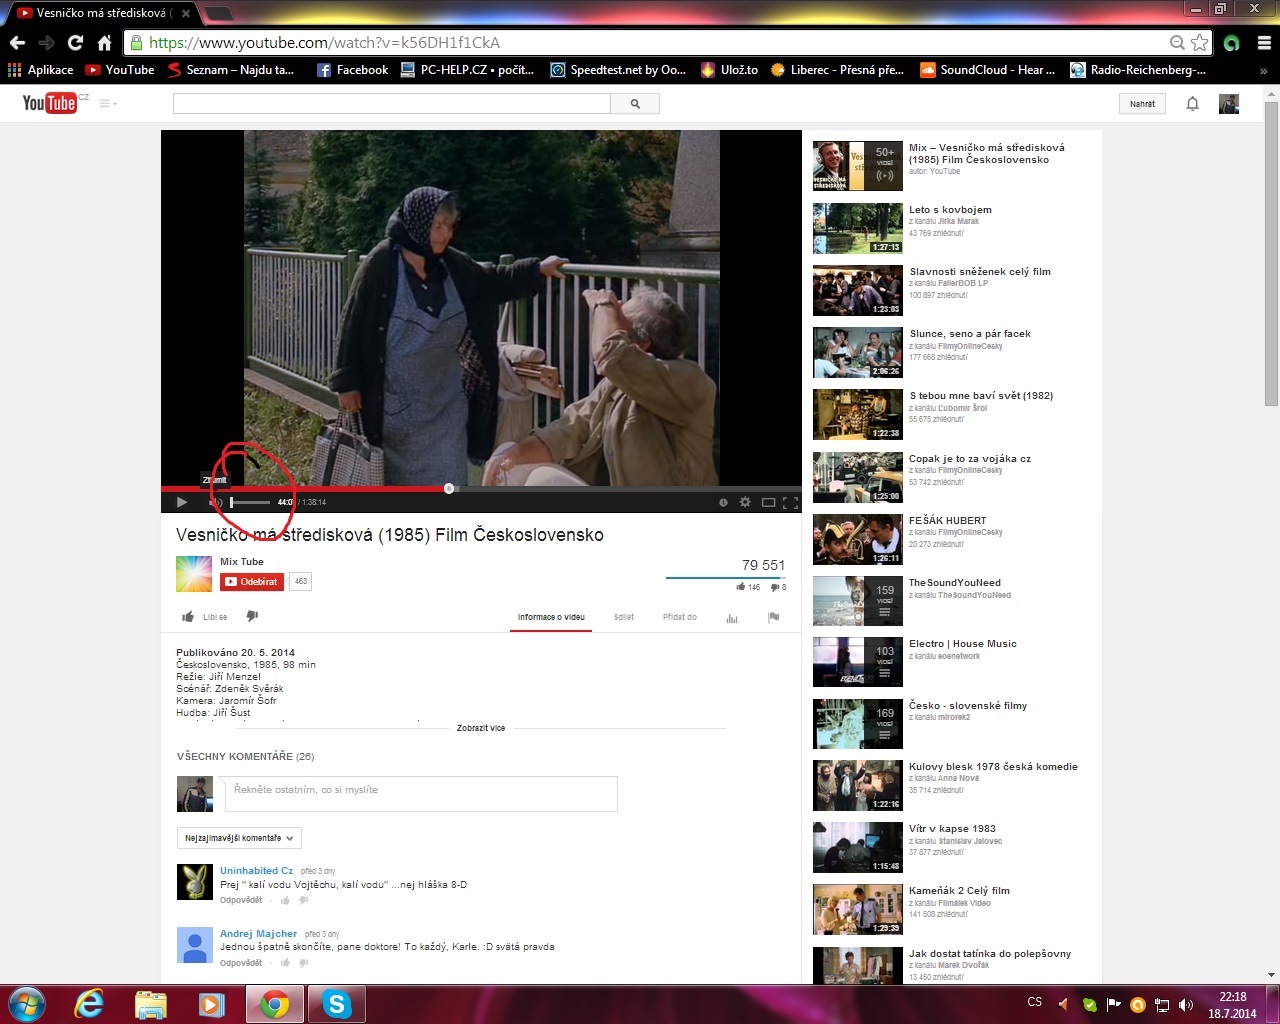Switch to the Sdílet tab

624,617
